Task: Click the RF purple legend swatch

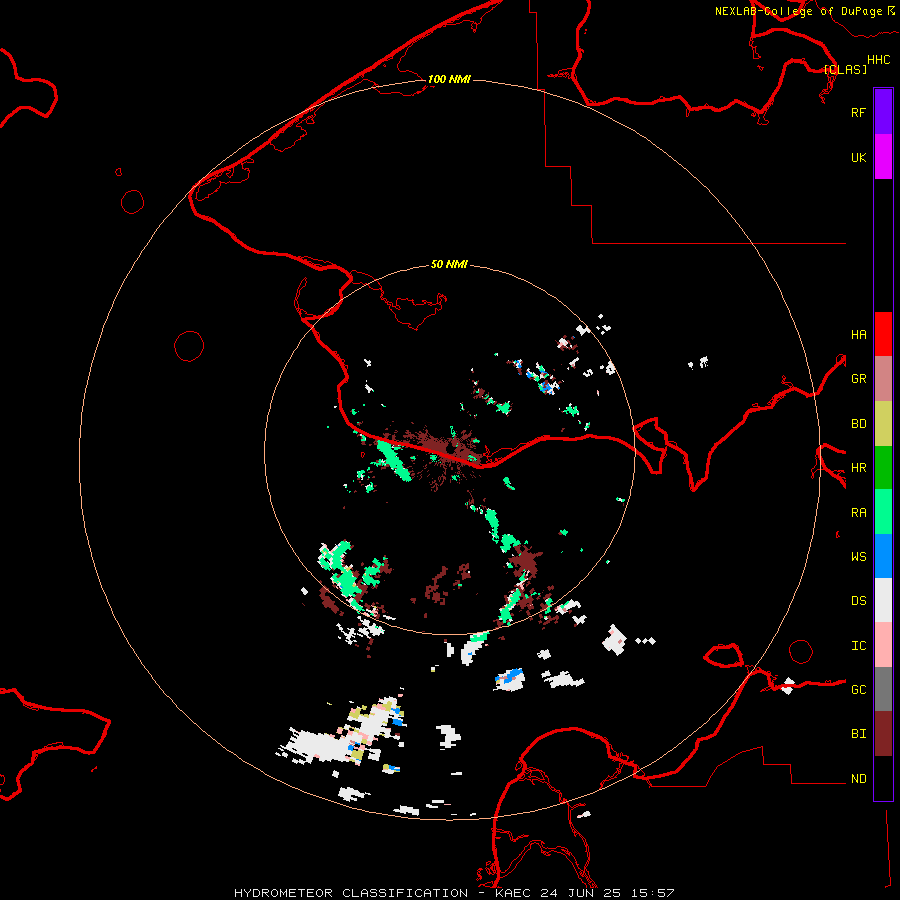Action: (x=883, y=112)
